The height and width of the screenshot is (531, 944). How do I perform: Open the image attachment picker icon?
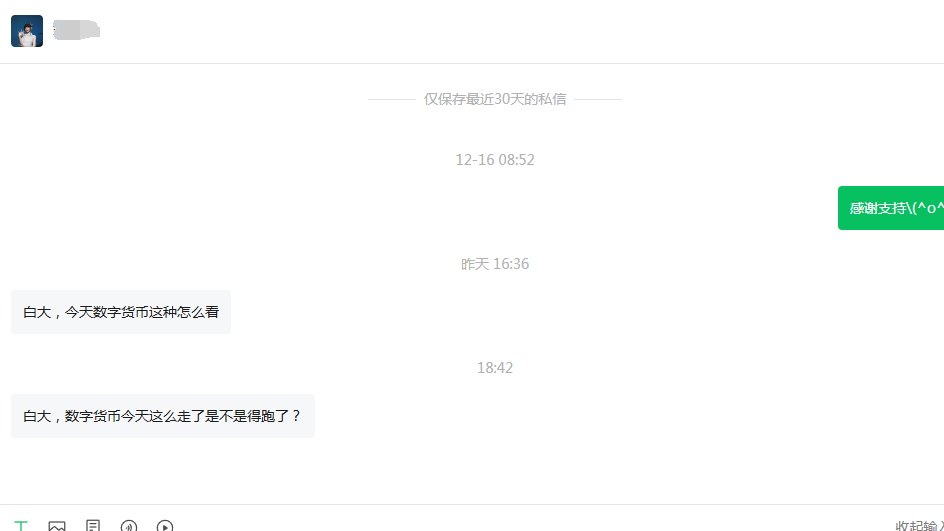pos(57,526)
